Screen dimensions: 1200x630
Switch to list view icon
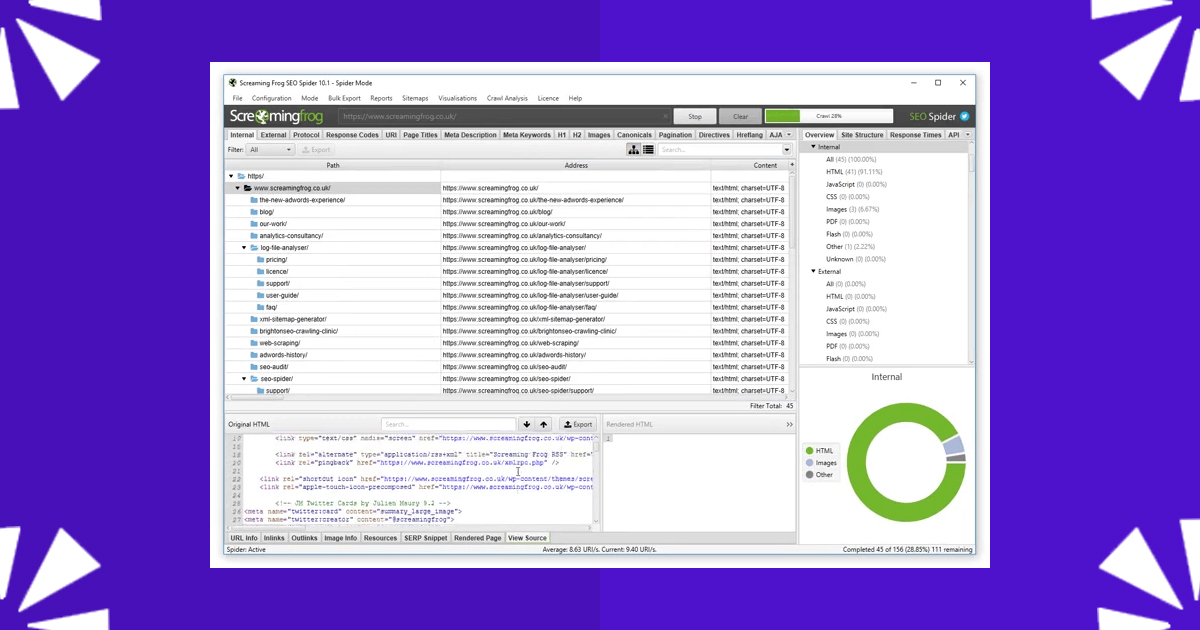coord(648,150)
